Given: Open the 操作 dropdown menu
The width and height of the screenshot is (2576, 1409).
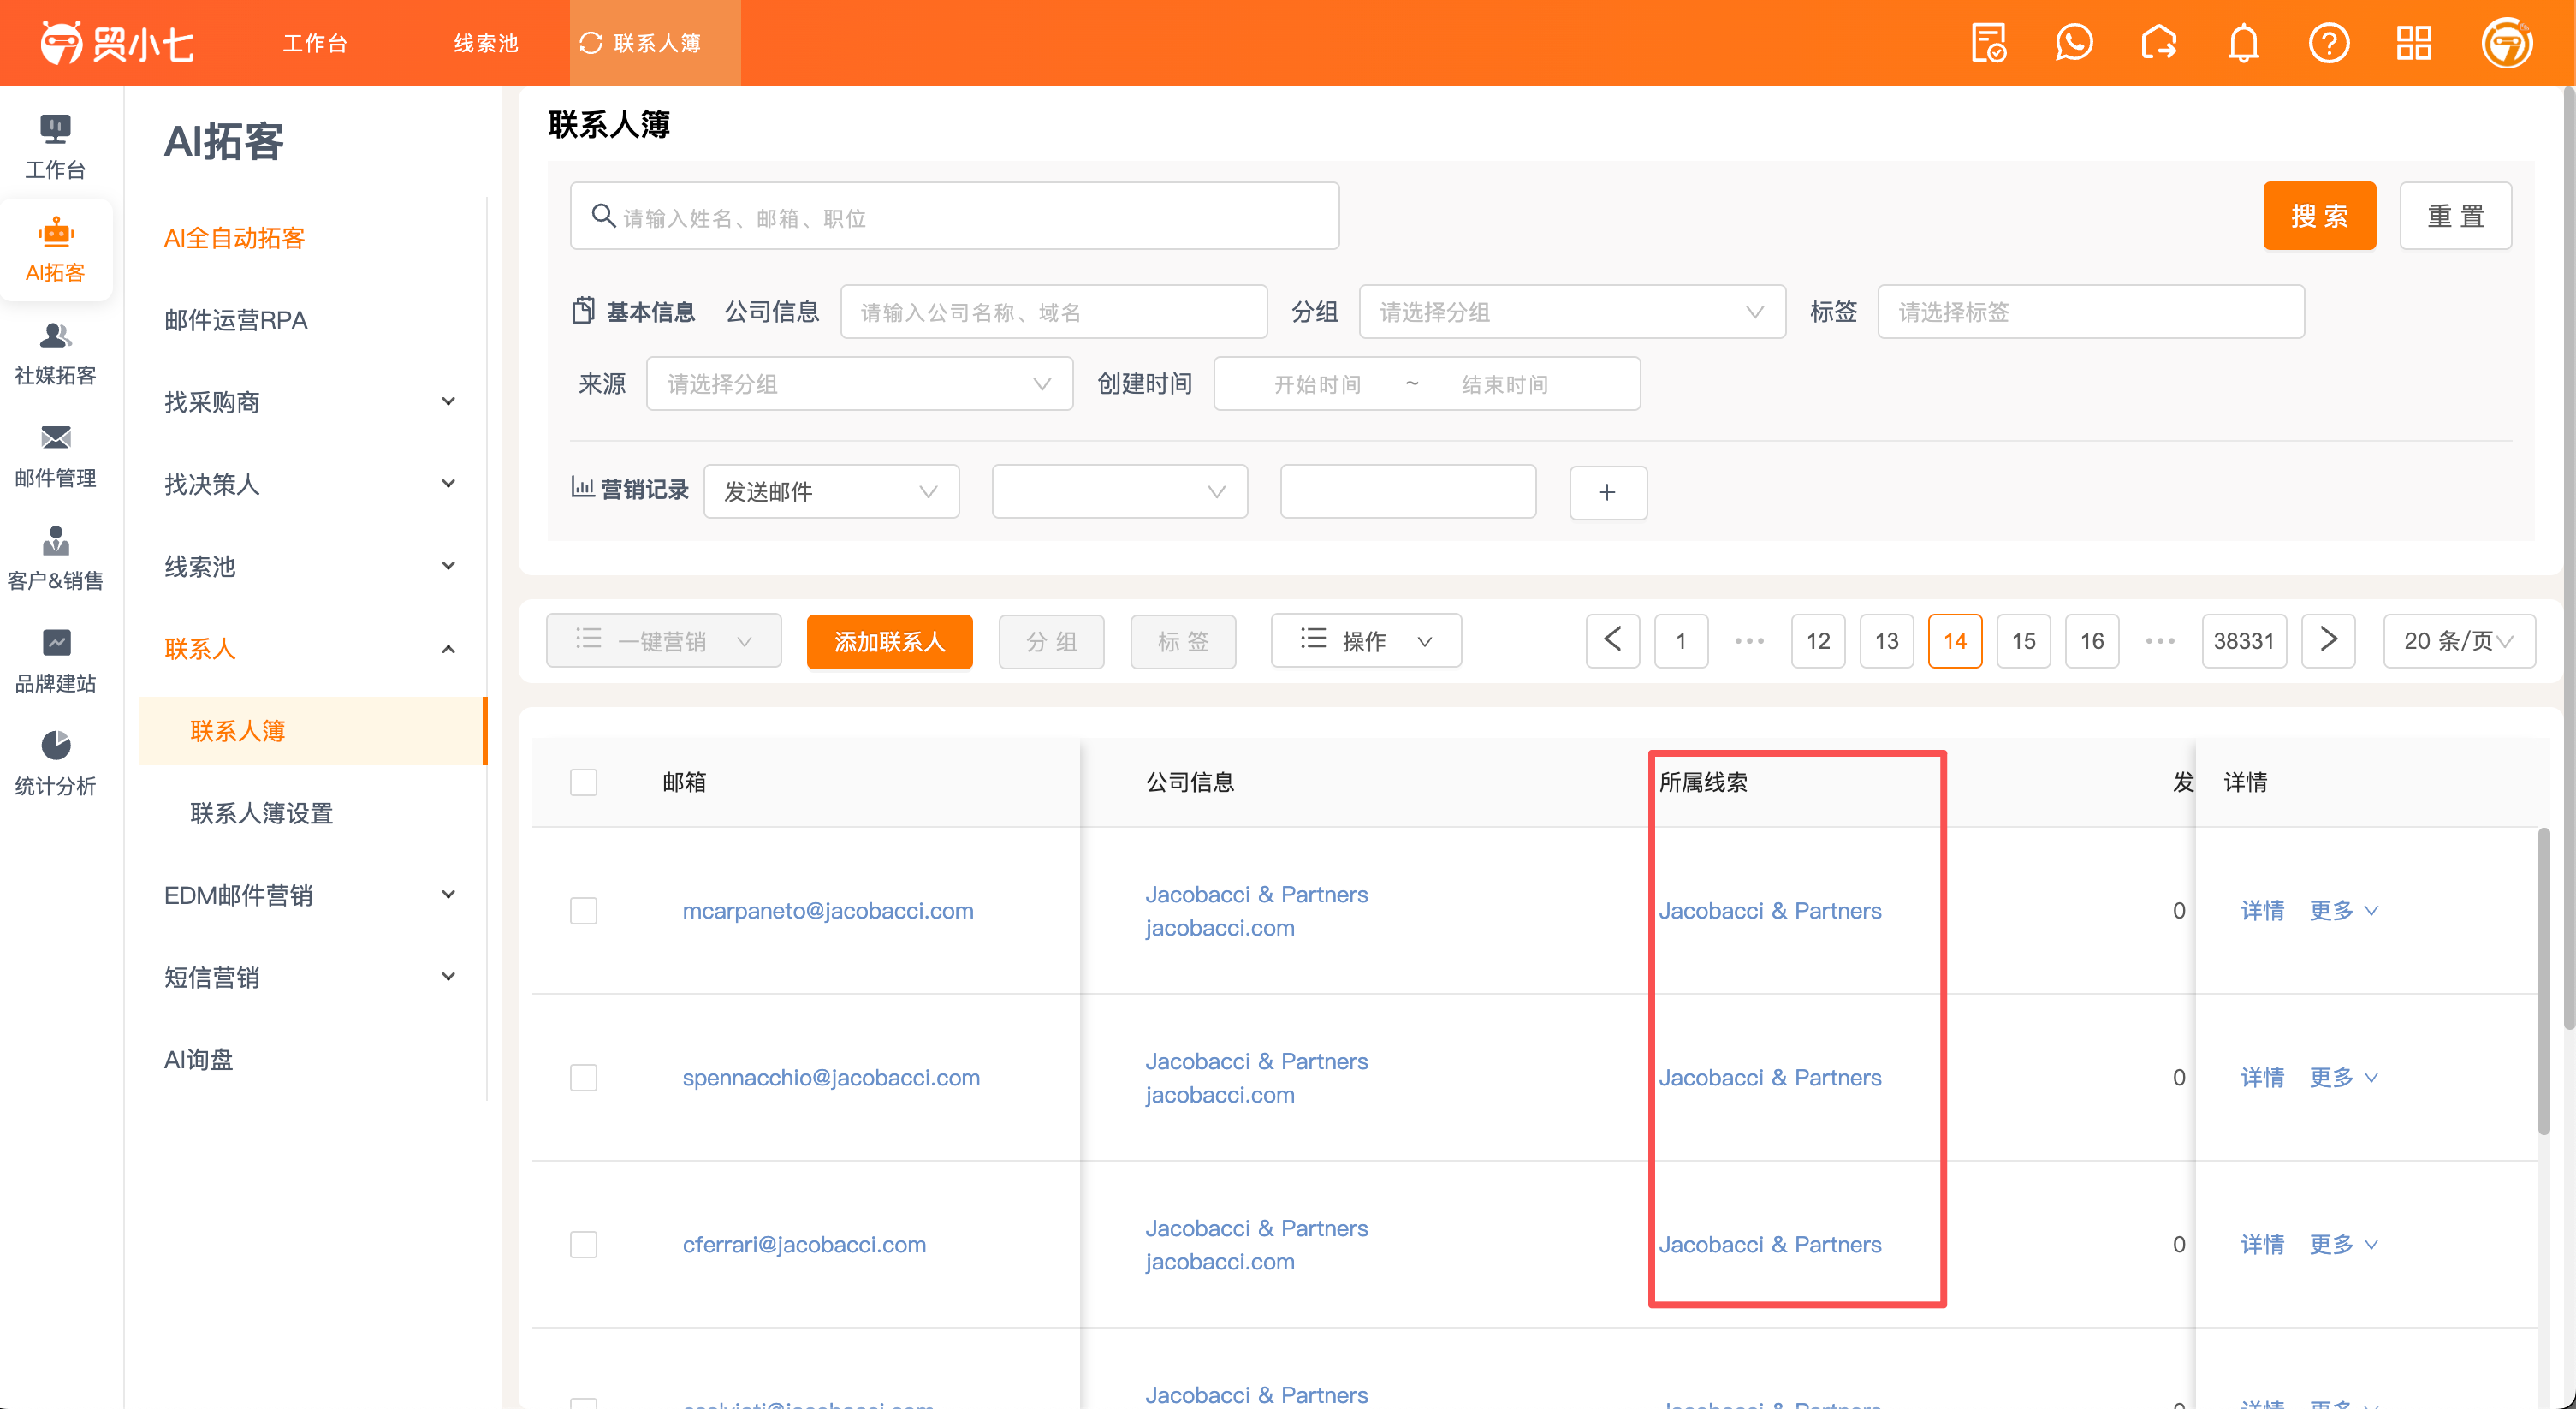Looking at the screenshot, I should click(1366, 640).
